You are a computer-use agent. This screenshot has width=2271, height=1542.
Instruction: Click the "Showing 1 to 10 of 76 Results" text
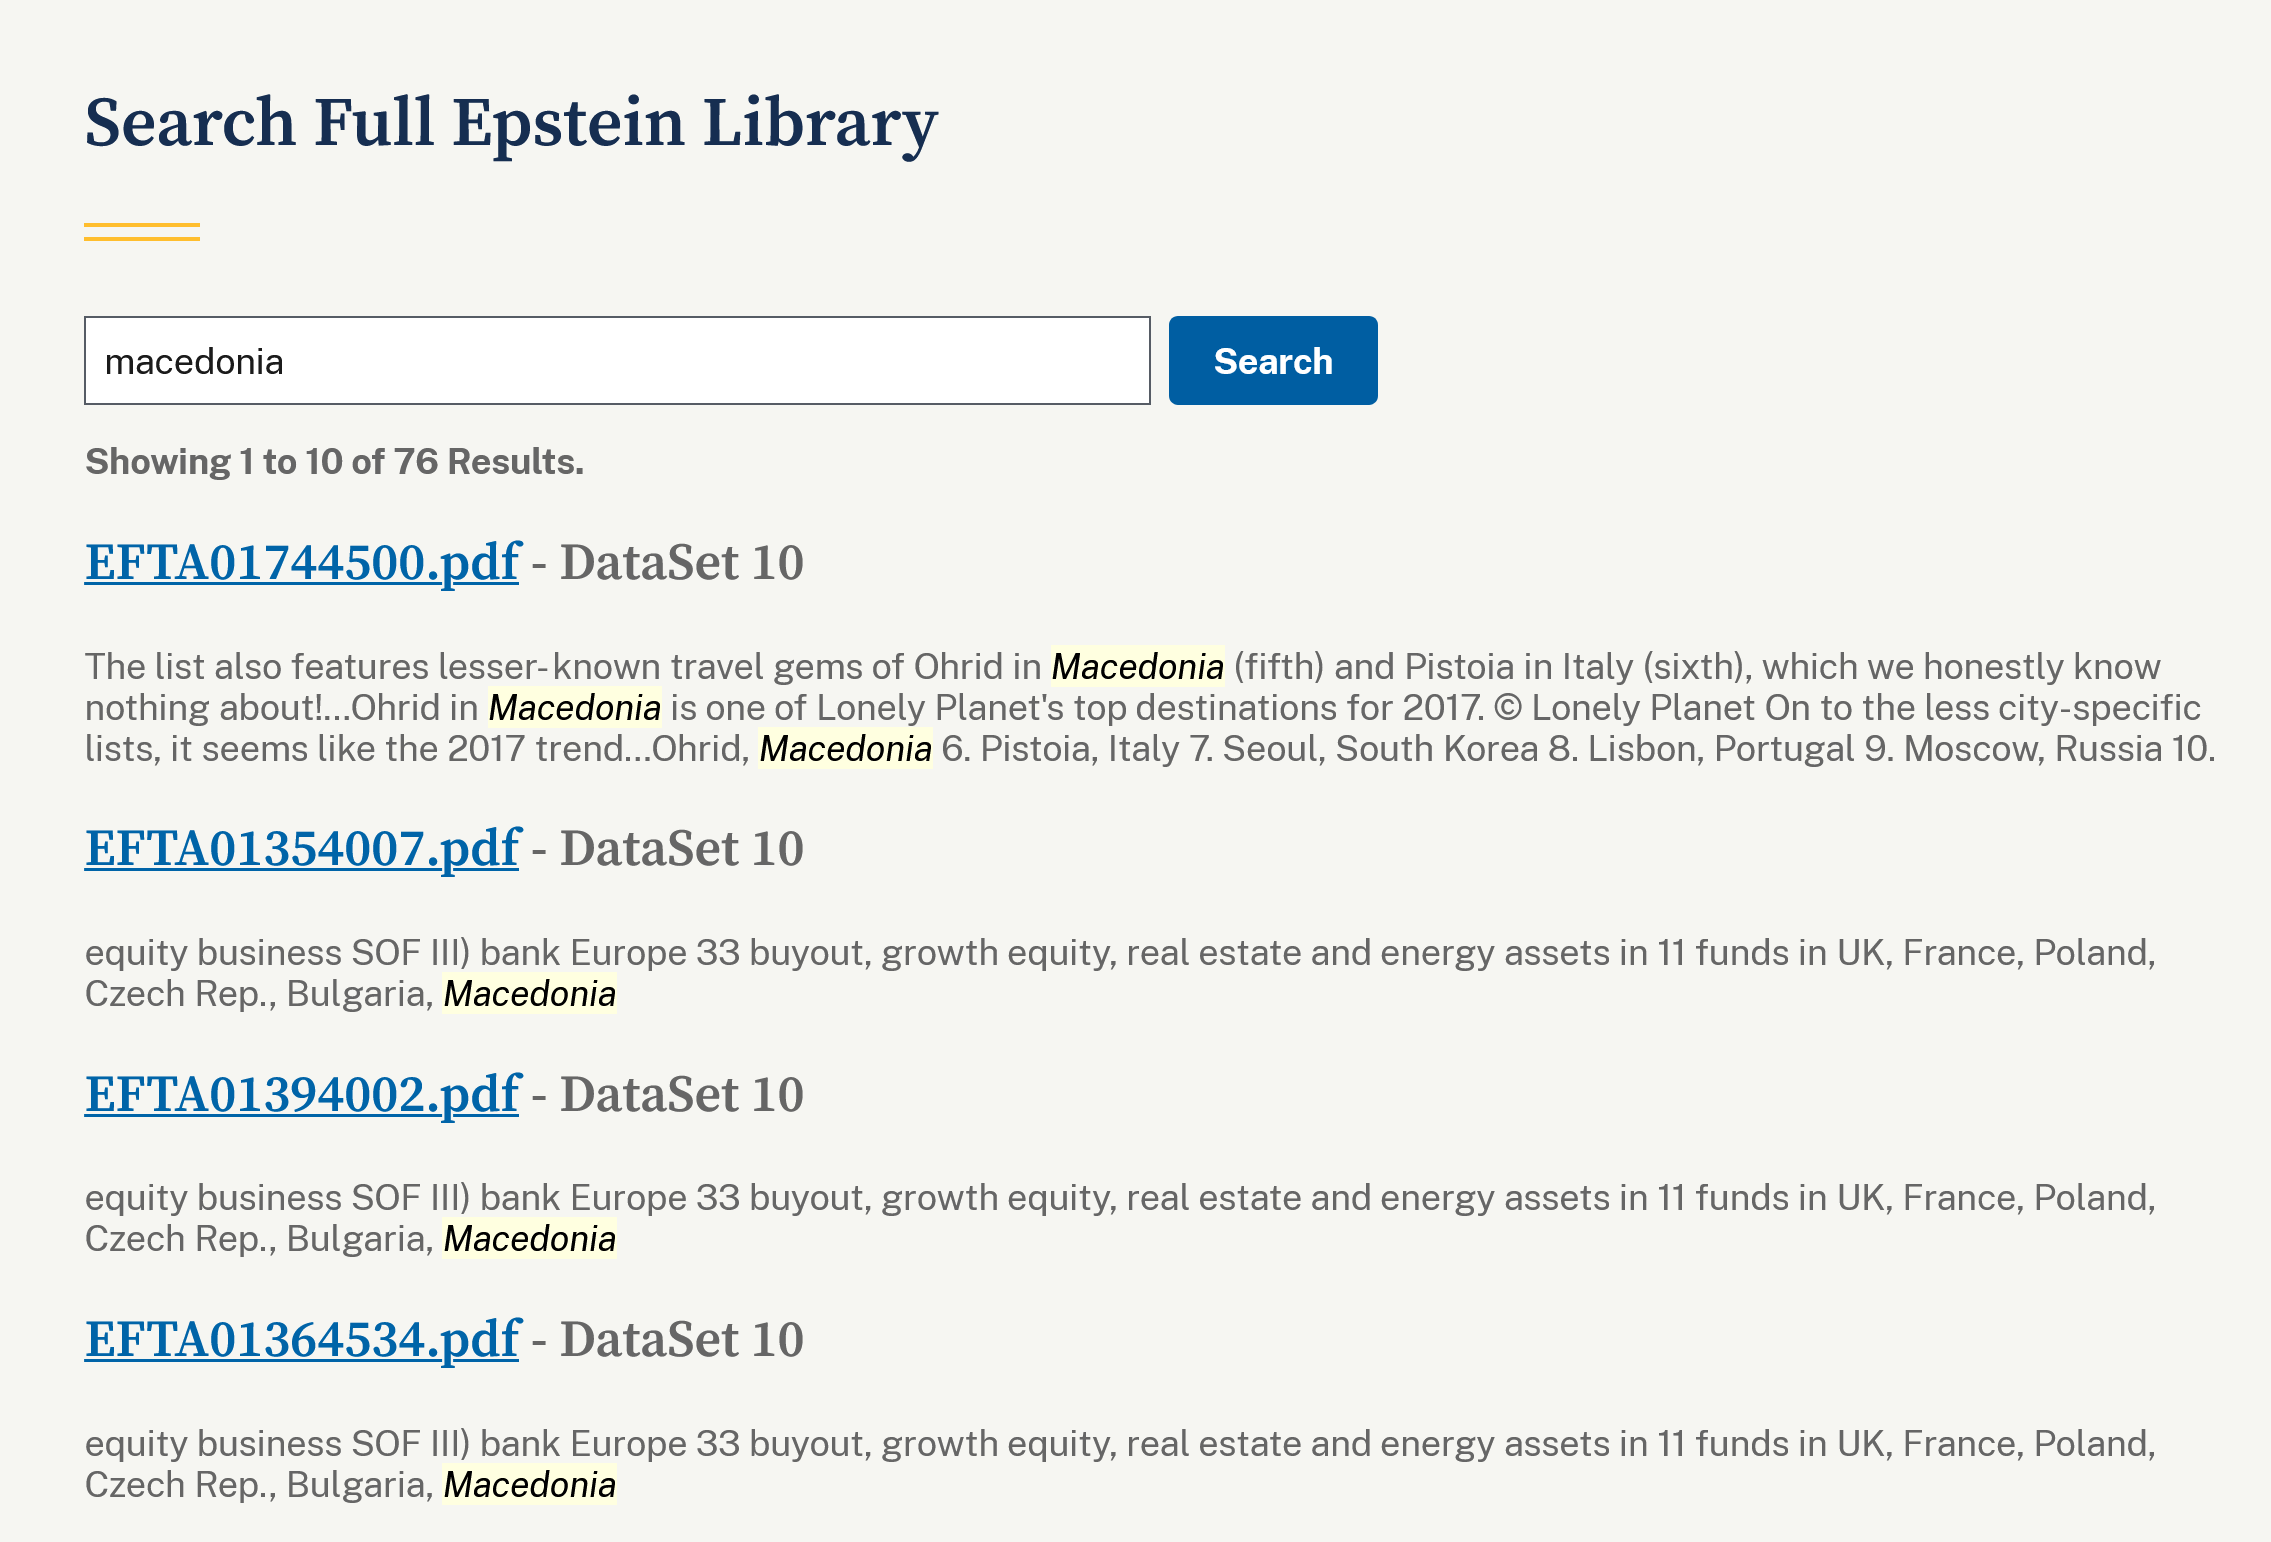pyautogui.click(x=334, y=462)
